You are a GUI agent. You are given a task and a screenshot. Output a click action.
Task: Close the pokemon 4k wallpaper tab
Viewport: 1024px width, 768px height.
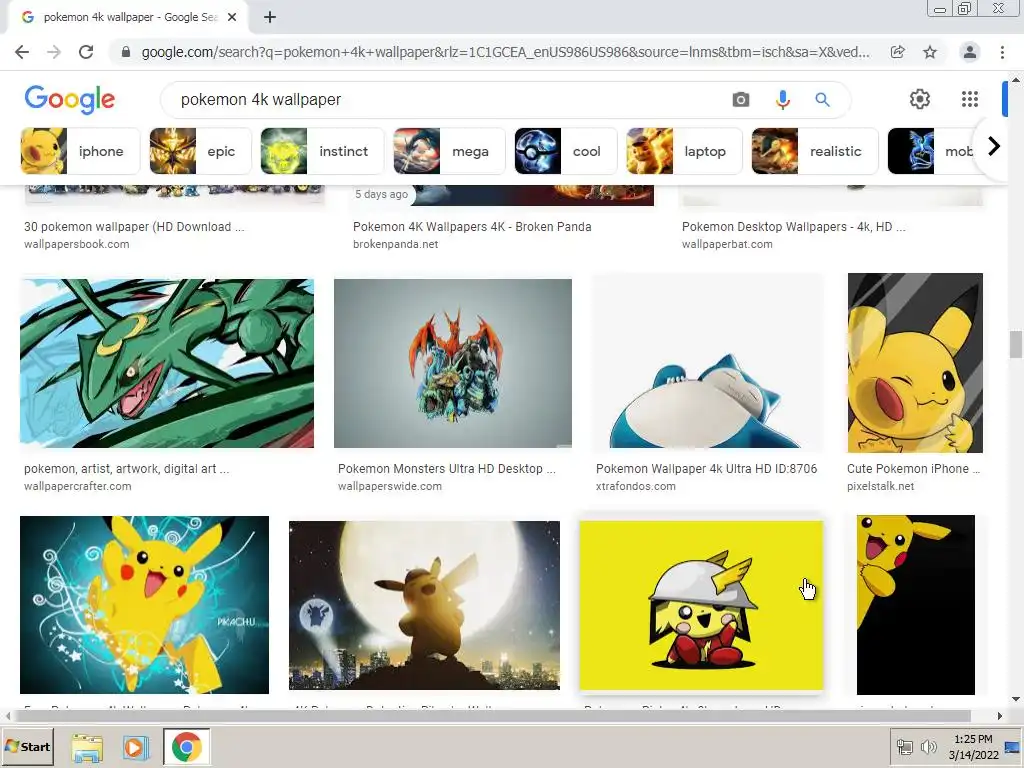click(232, 18)
